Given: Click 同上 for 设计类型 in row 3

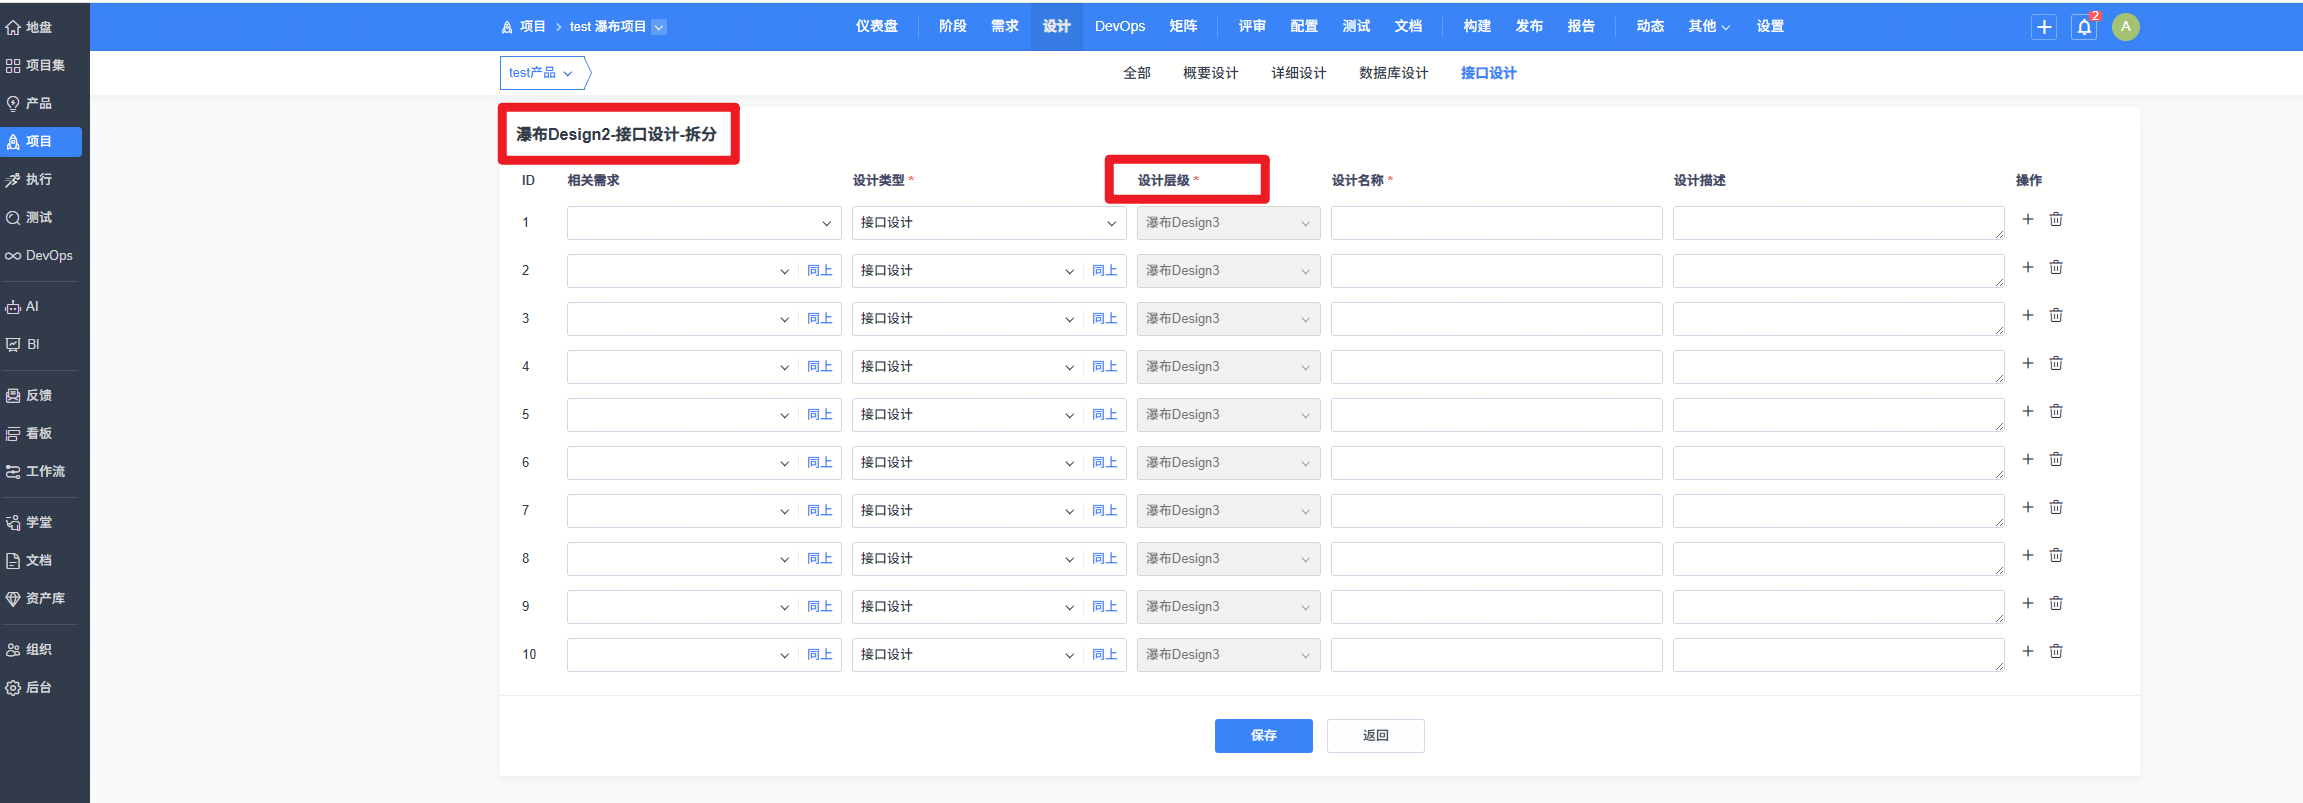Looking at the screenshot, I should click(1105, 319).
